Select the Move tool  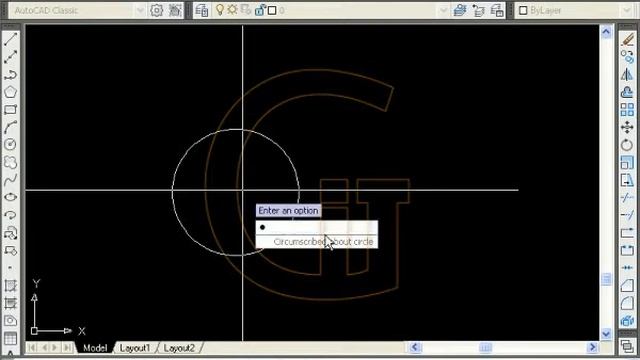click(x=627, y=127)
